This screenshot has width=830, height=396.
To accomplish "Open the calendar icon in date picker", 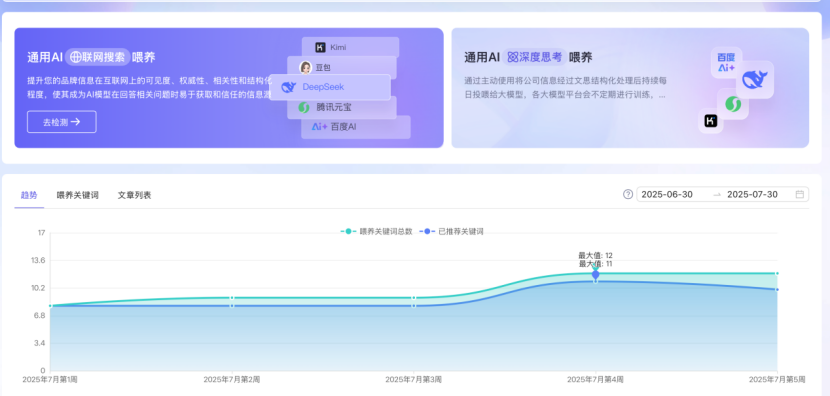I will click(799, 194).
